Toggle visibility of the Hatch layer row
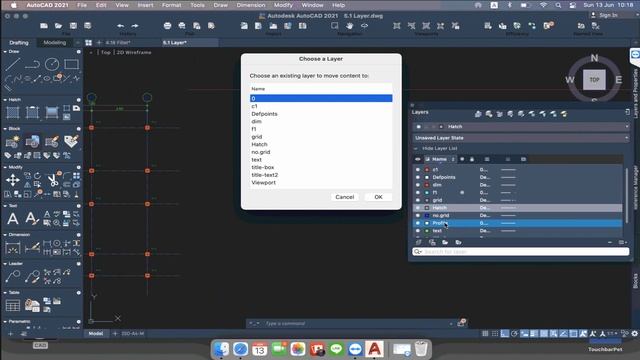 click(418, 208)
